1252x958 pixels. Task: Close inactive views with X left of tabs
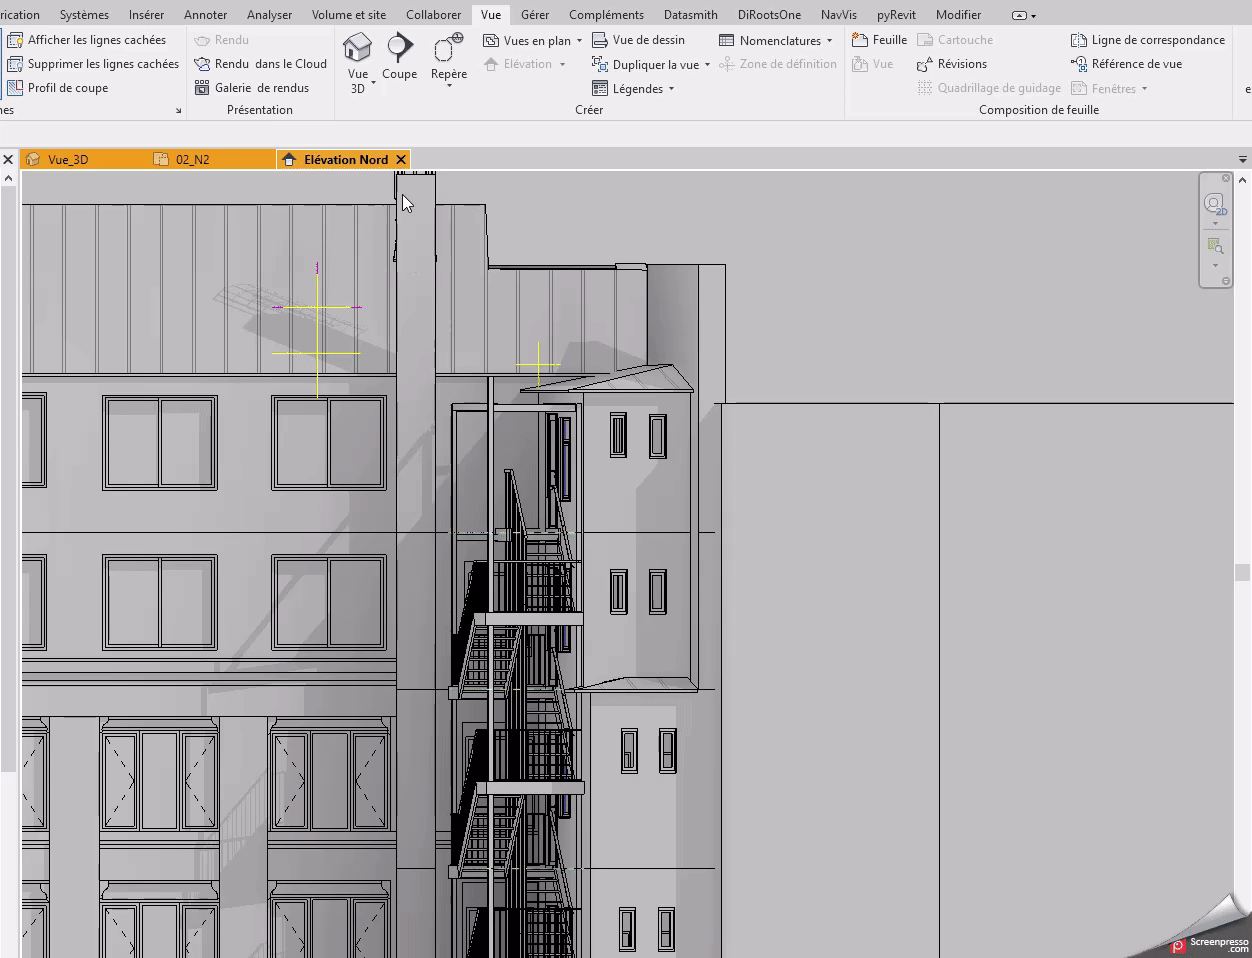[8, 159]
